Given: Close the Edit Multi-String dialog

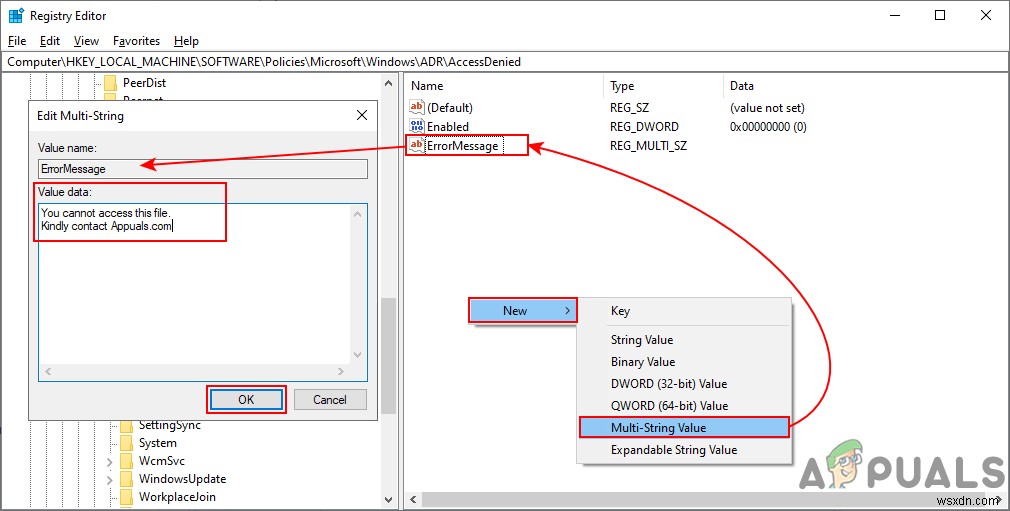Looking at the screenshot, I should click(x=362, y=115).
